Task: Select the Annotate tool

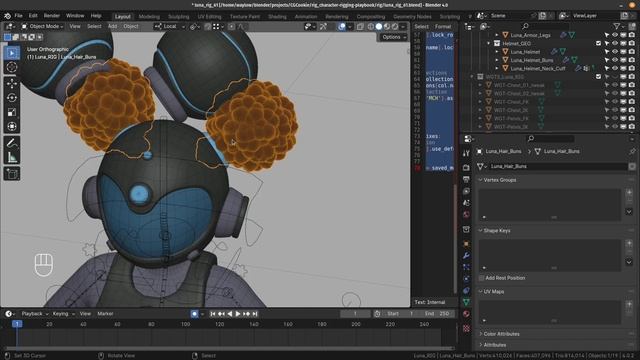Action: pyautogui.click(x=11, y=143)
